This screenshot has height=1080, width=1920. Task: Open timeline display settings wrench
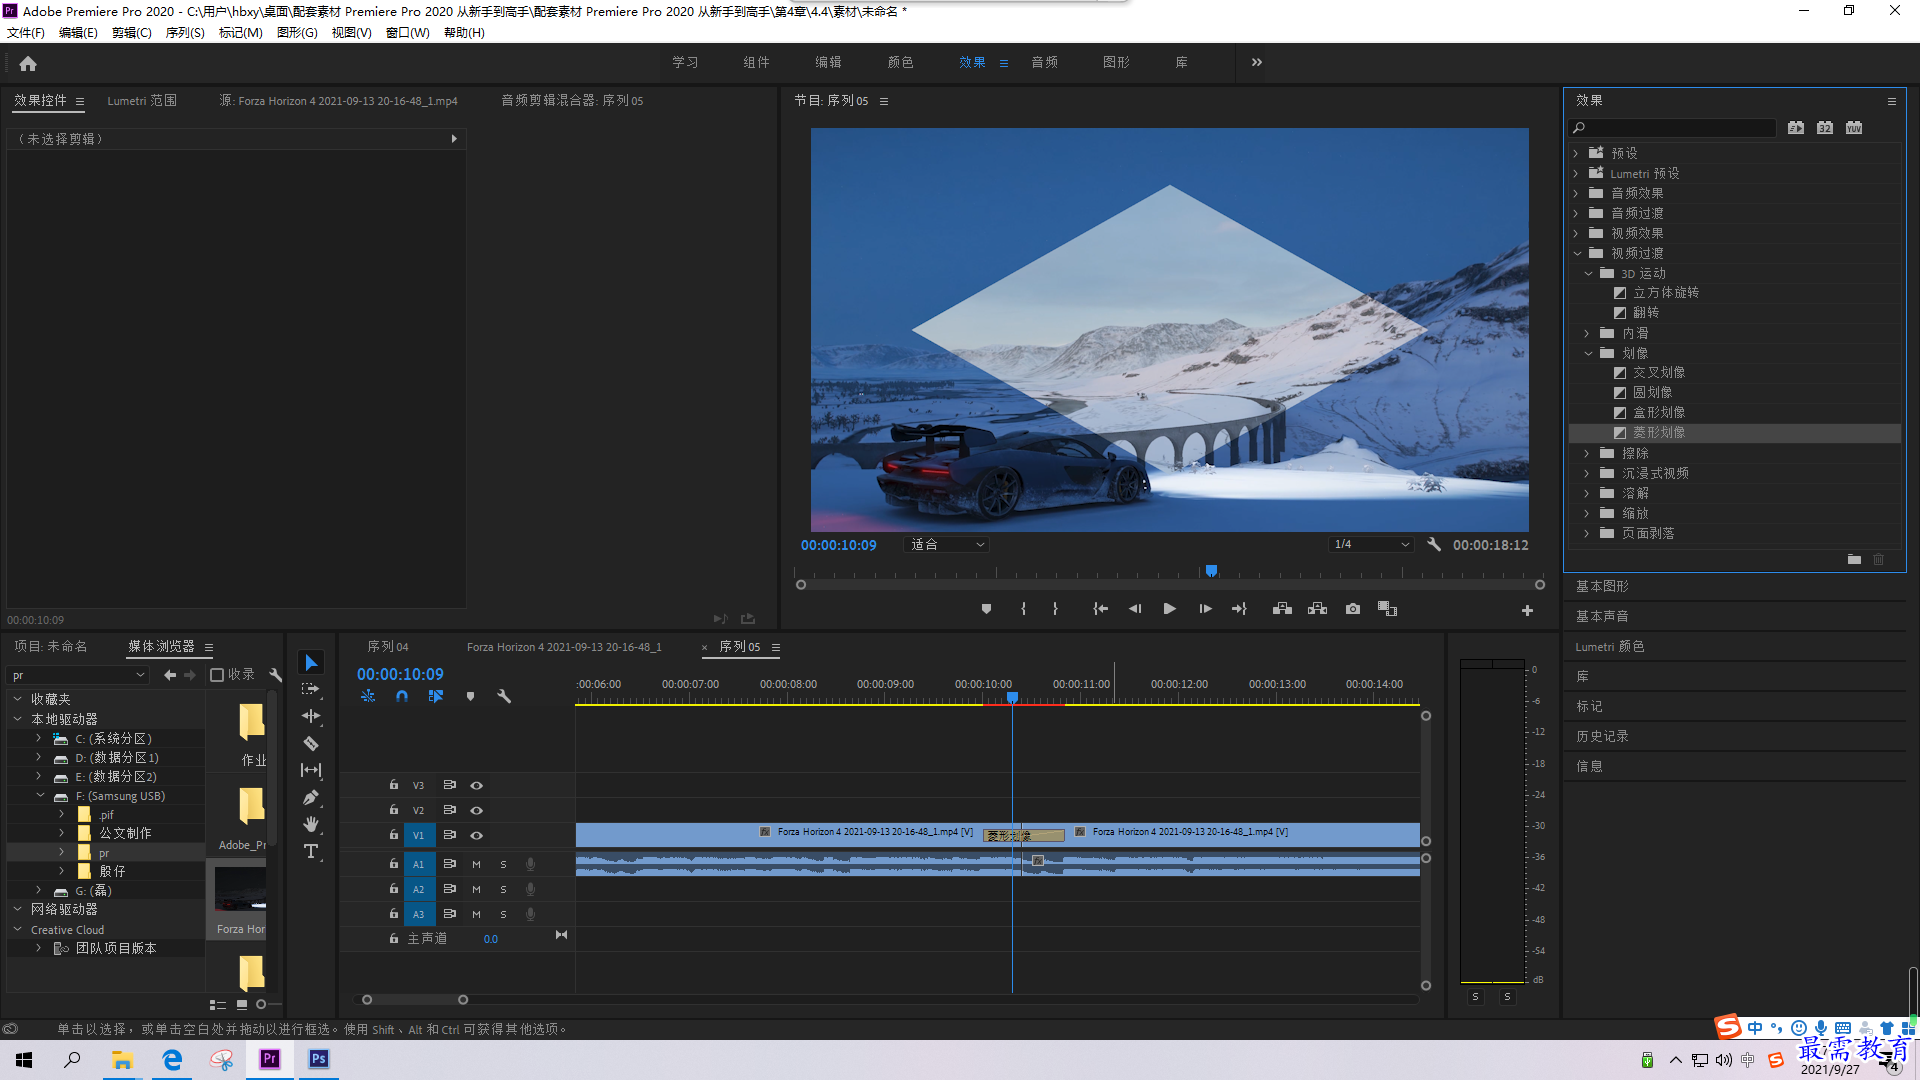[504, 697]
